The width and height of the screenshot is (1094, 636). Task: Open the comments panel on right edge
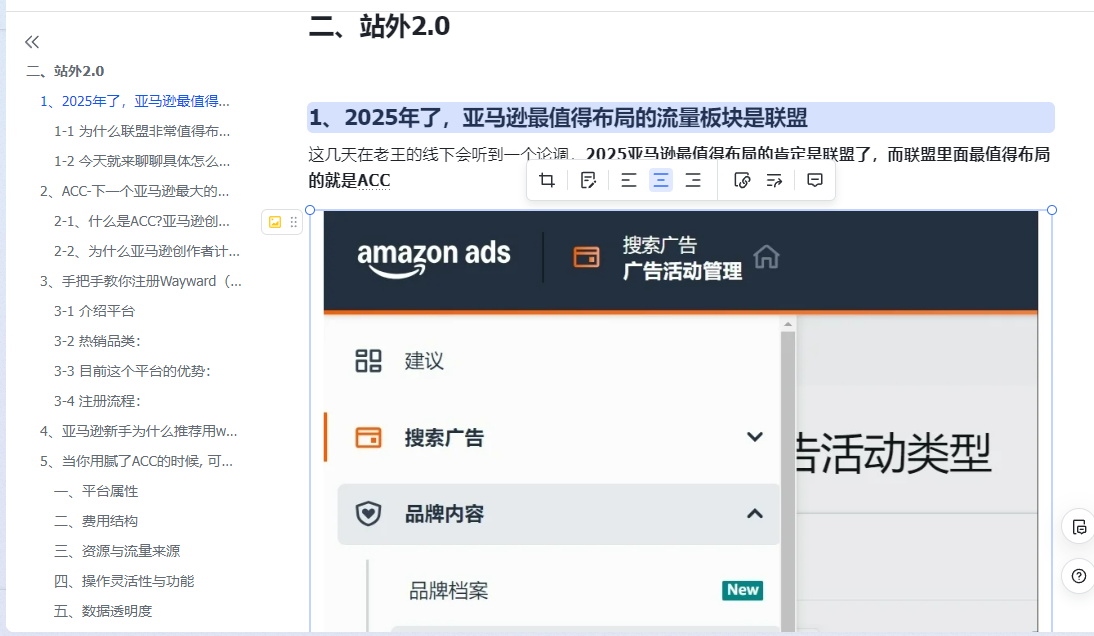(1078, 528)
